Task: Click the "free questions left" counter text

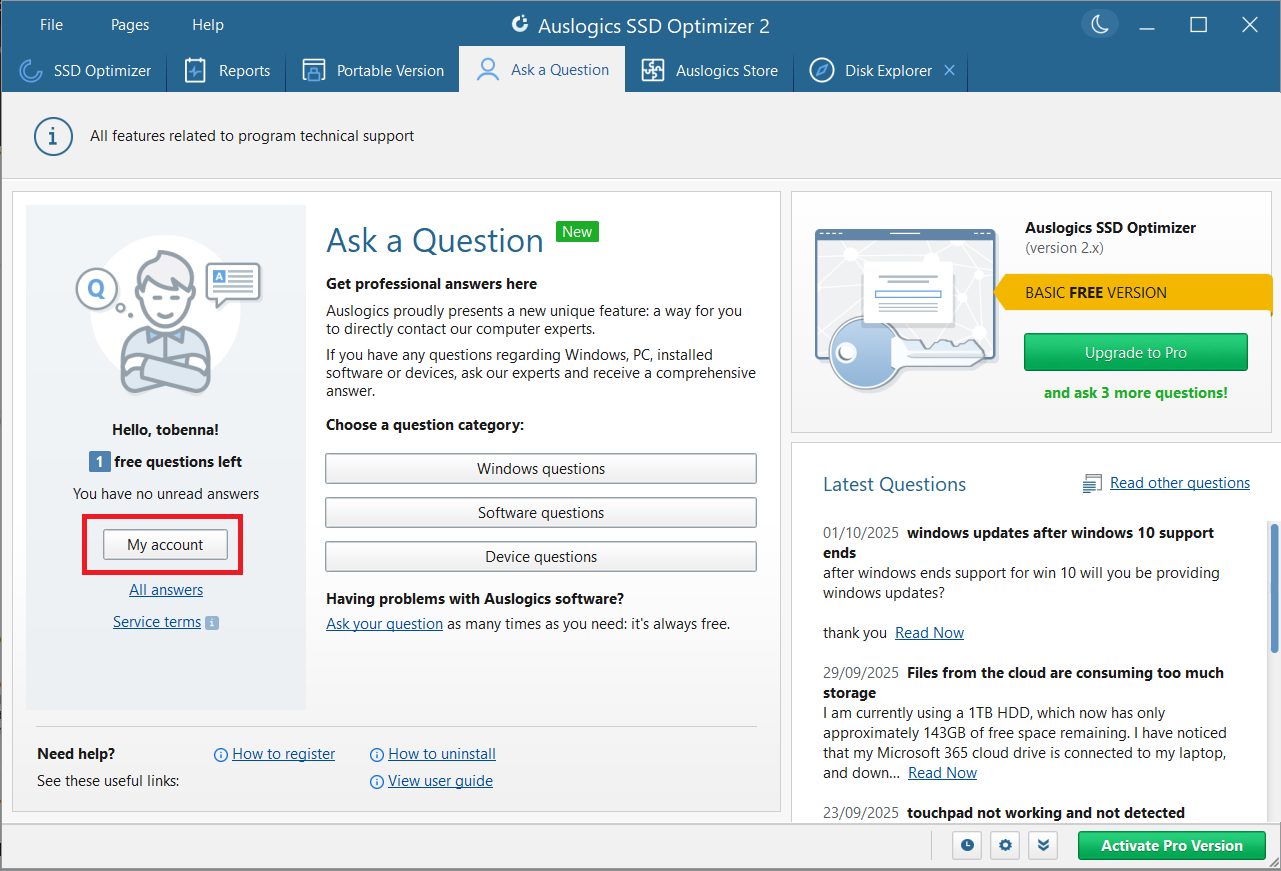Action: (178, 462)
